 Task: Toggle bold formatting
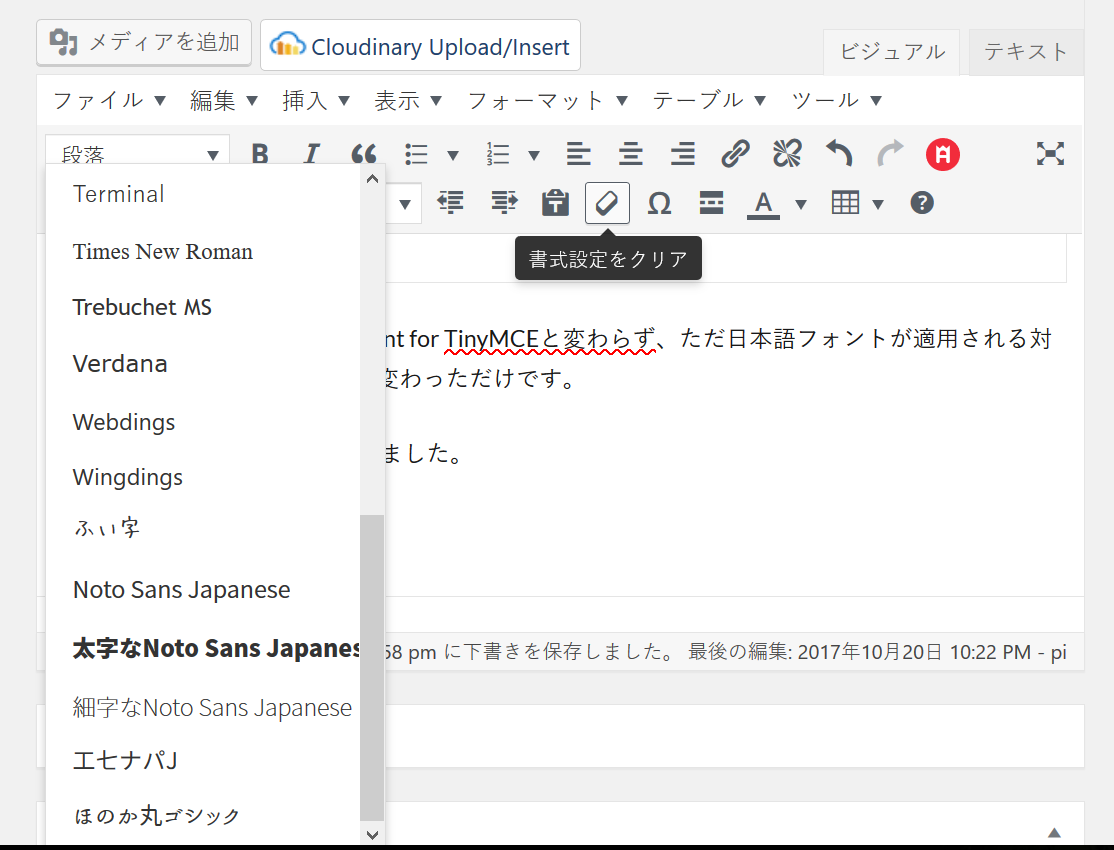(260, 154)
